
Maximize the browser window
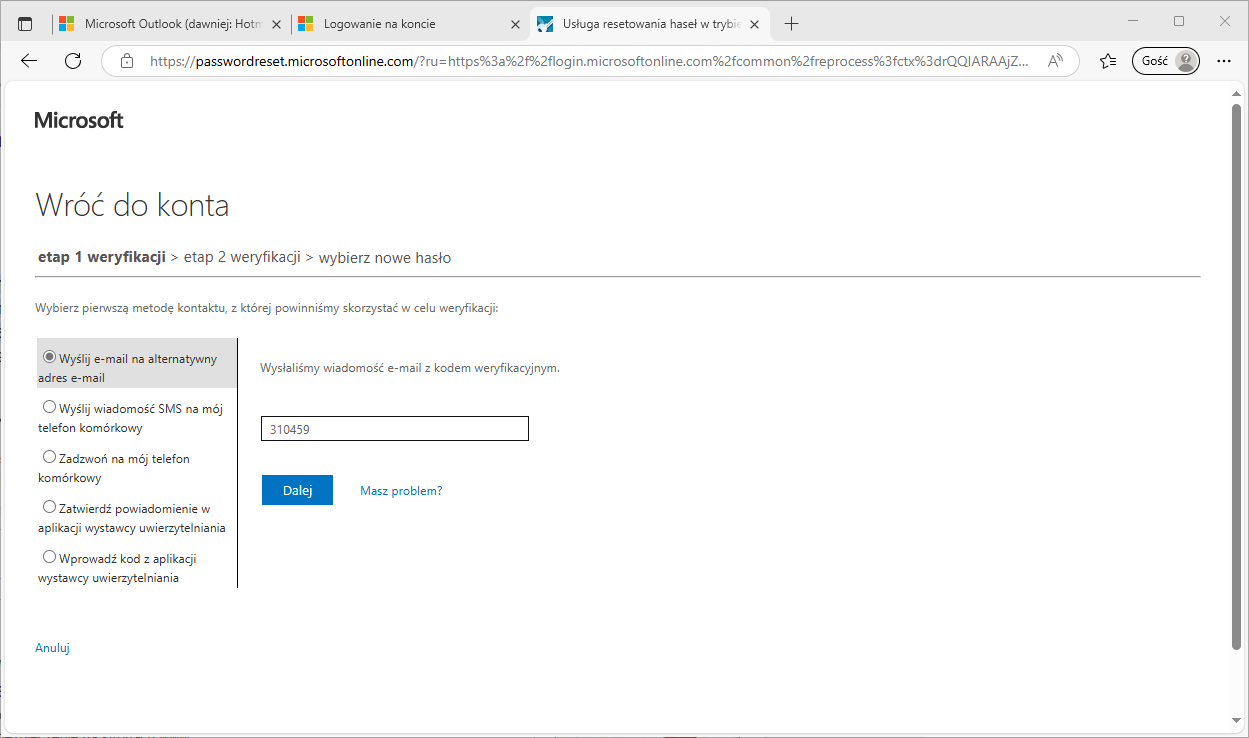tap(1179, 21)
